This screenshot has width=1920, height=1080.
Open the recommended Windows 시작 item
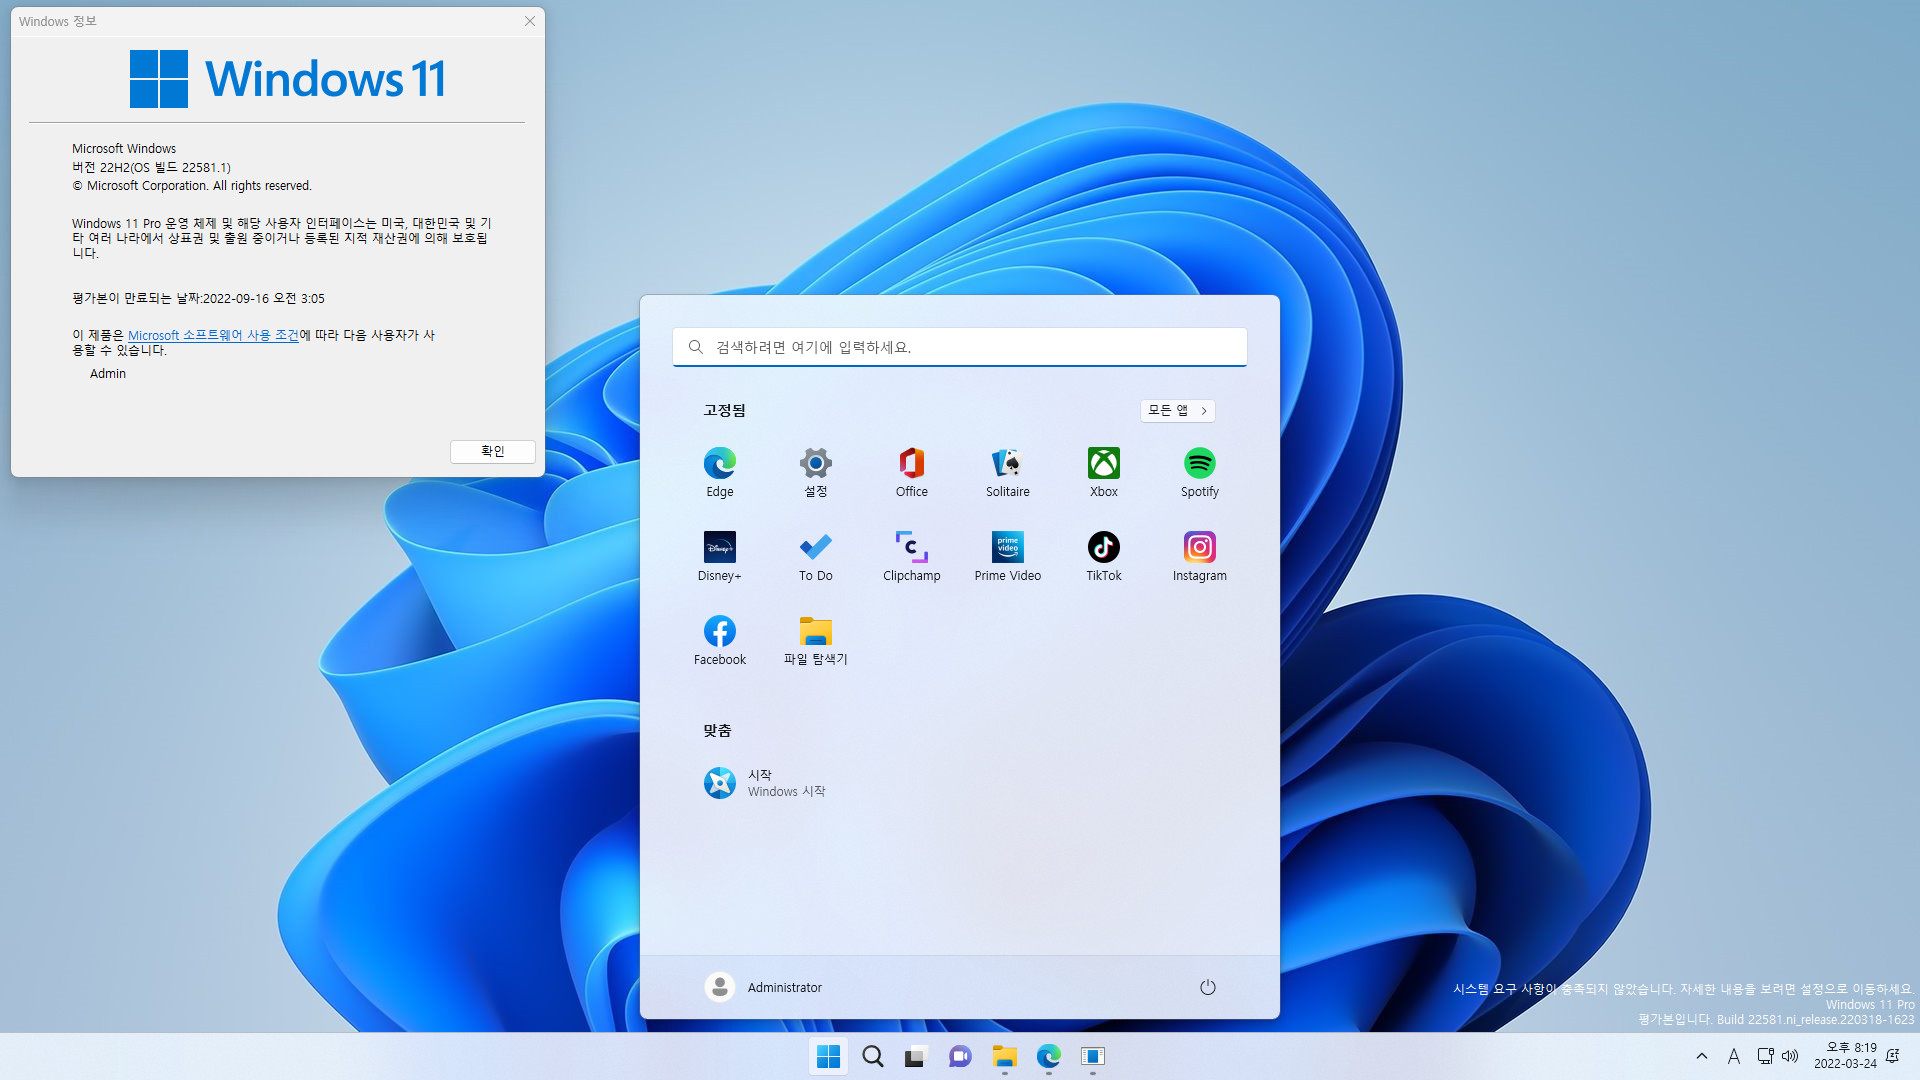point(765,783)
